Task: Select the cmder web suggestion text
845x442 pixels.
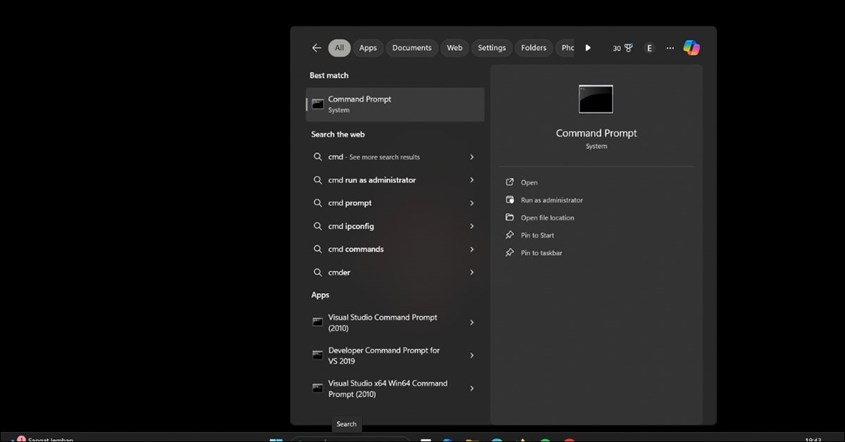Action: [x=339, y=272]
